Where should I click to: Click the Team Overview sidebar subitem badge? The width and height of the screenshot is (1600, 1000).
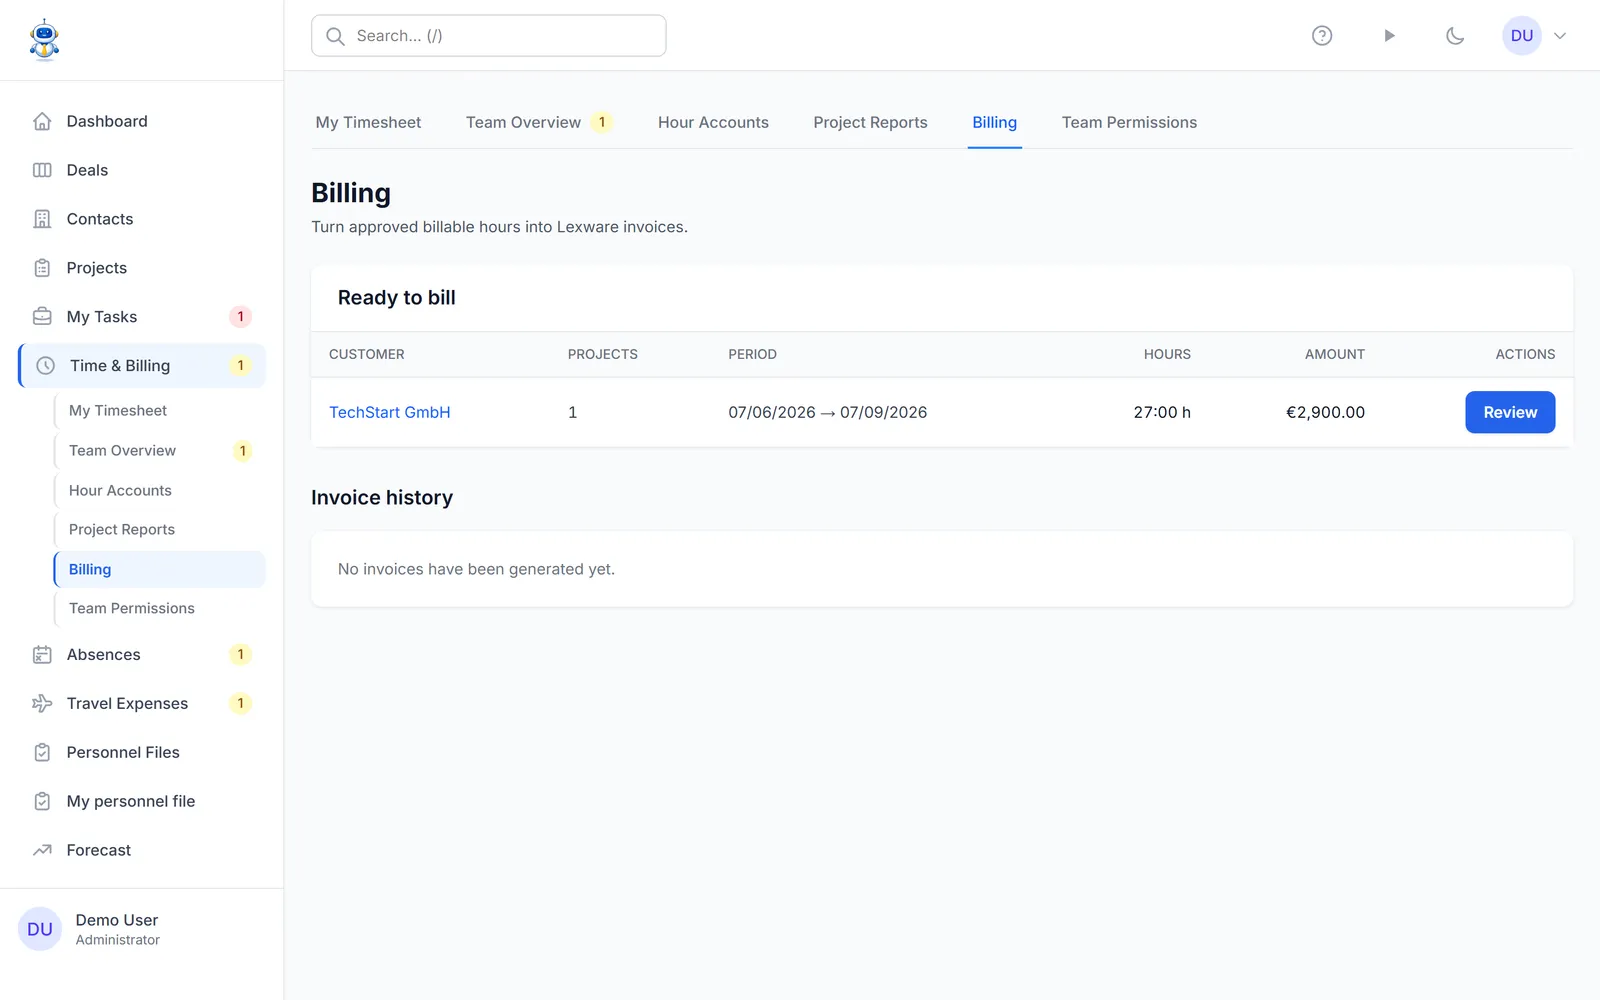pyautogui.click(x=242, y=451)
